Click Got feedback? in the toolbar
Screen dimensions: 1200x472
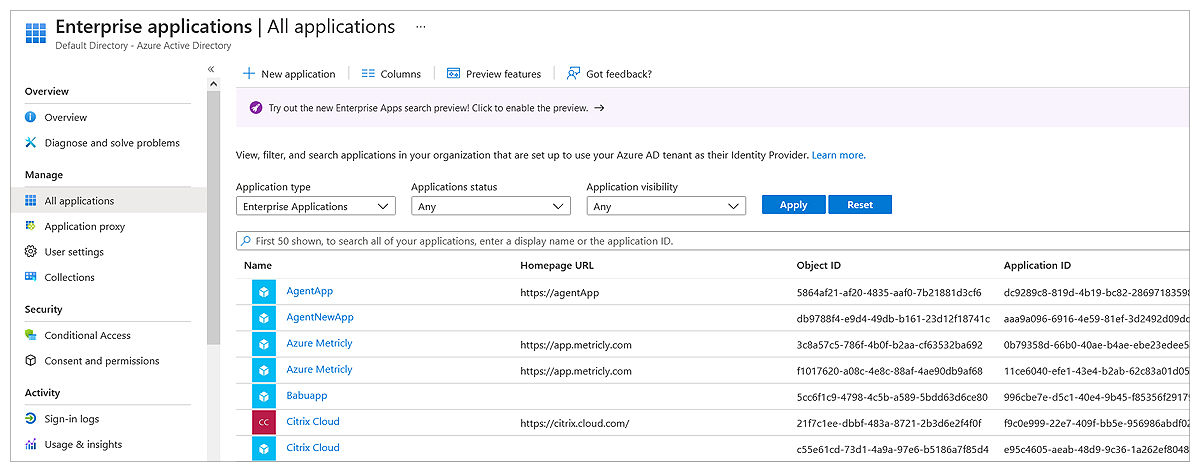point(609,74)
